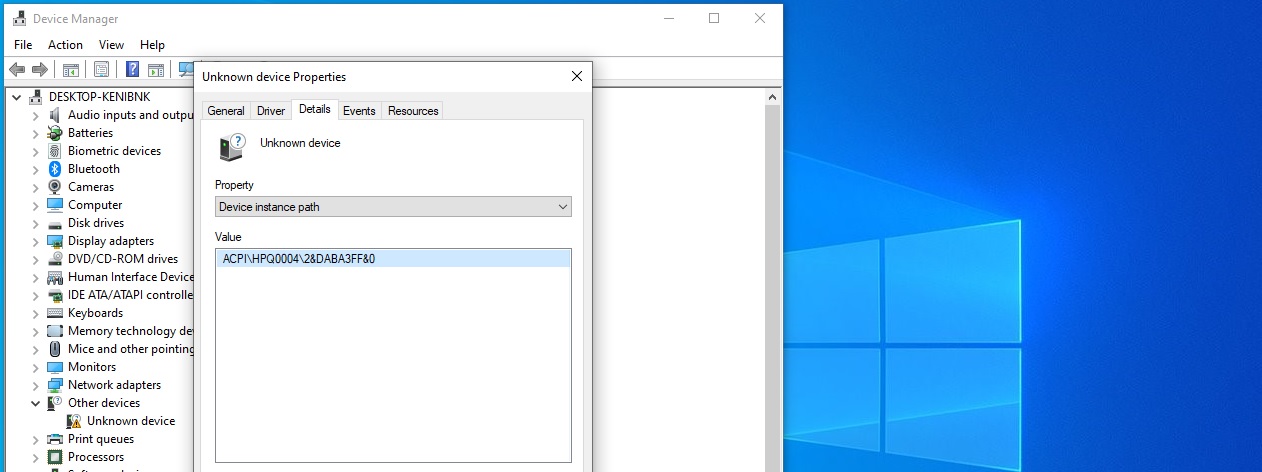Expand the Bluetooth node
Viewport: 1262px width, 472px height.
coord(35,169)
